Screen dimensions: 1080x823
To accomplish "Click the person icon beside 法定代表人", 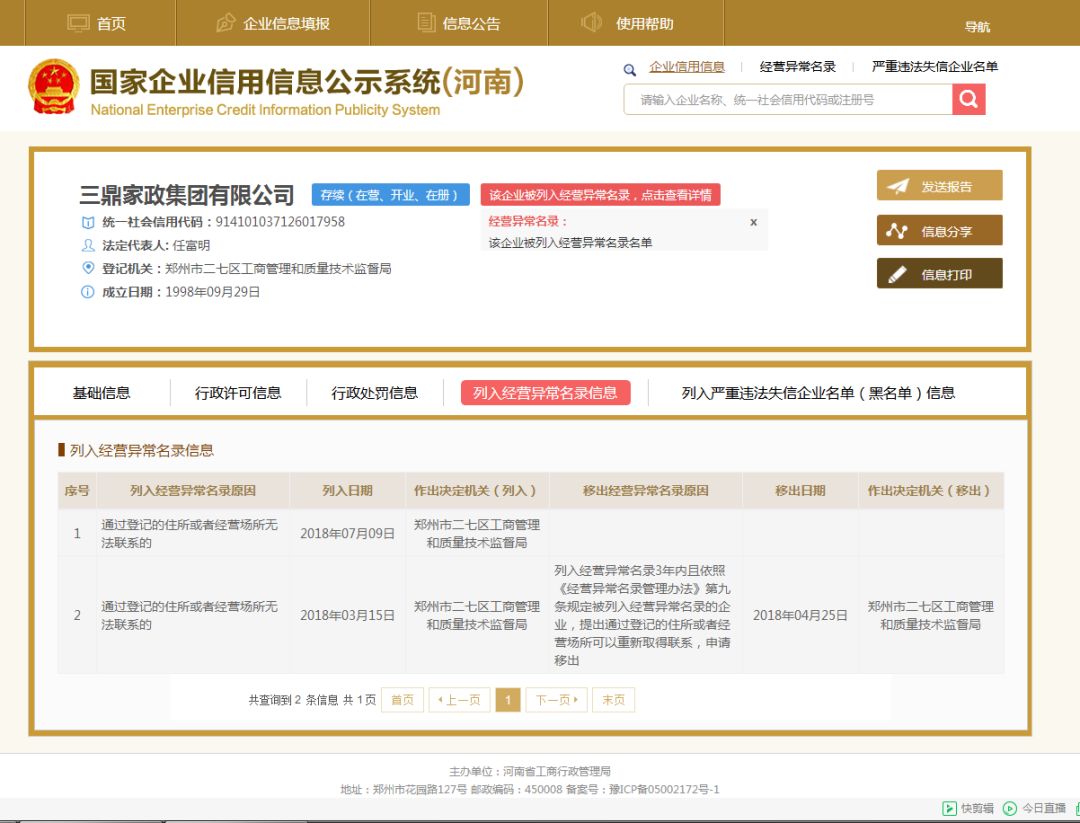I will 87,245.
